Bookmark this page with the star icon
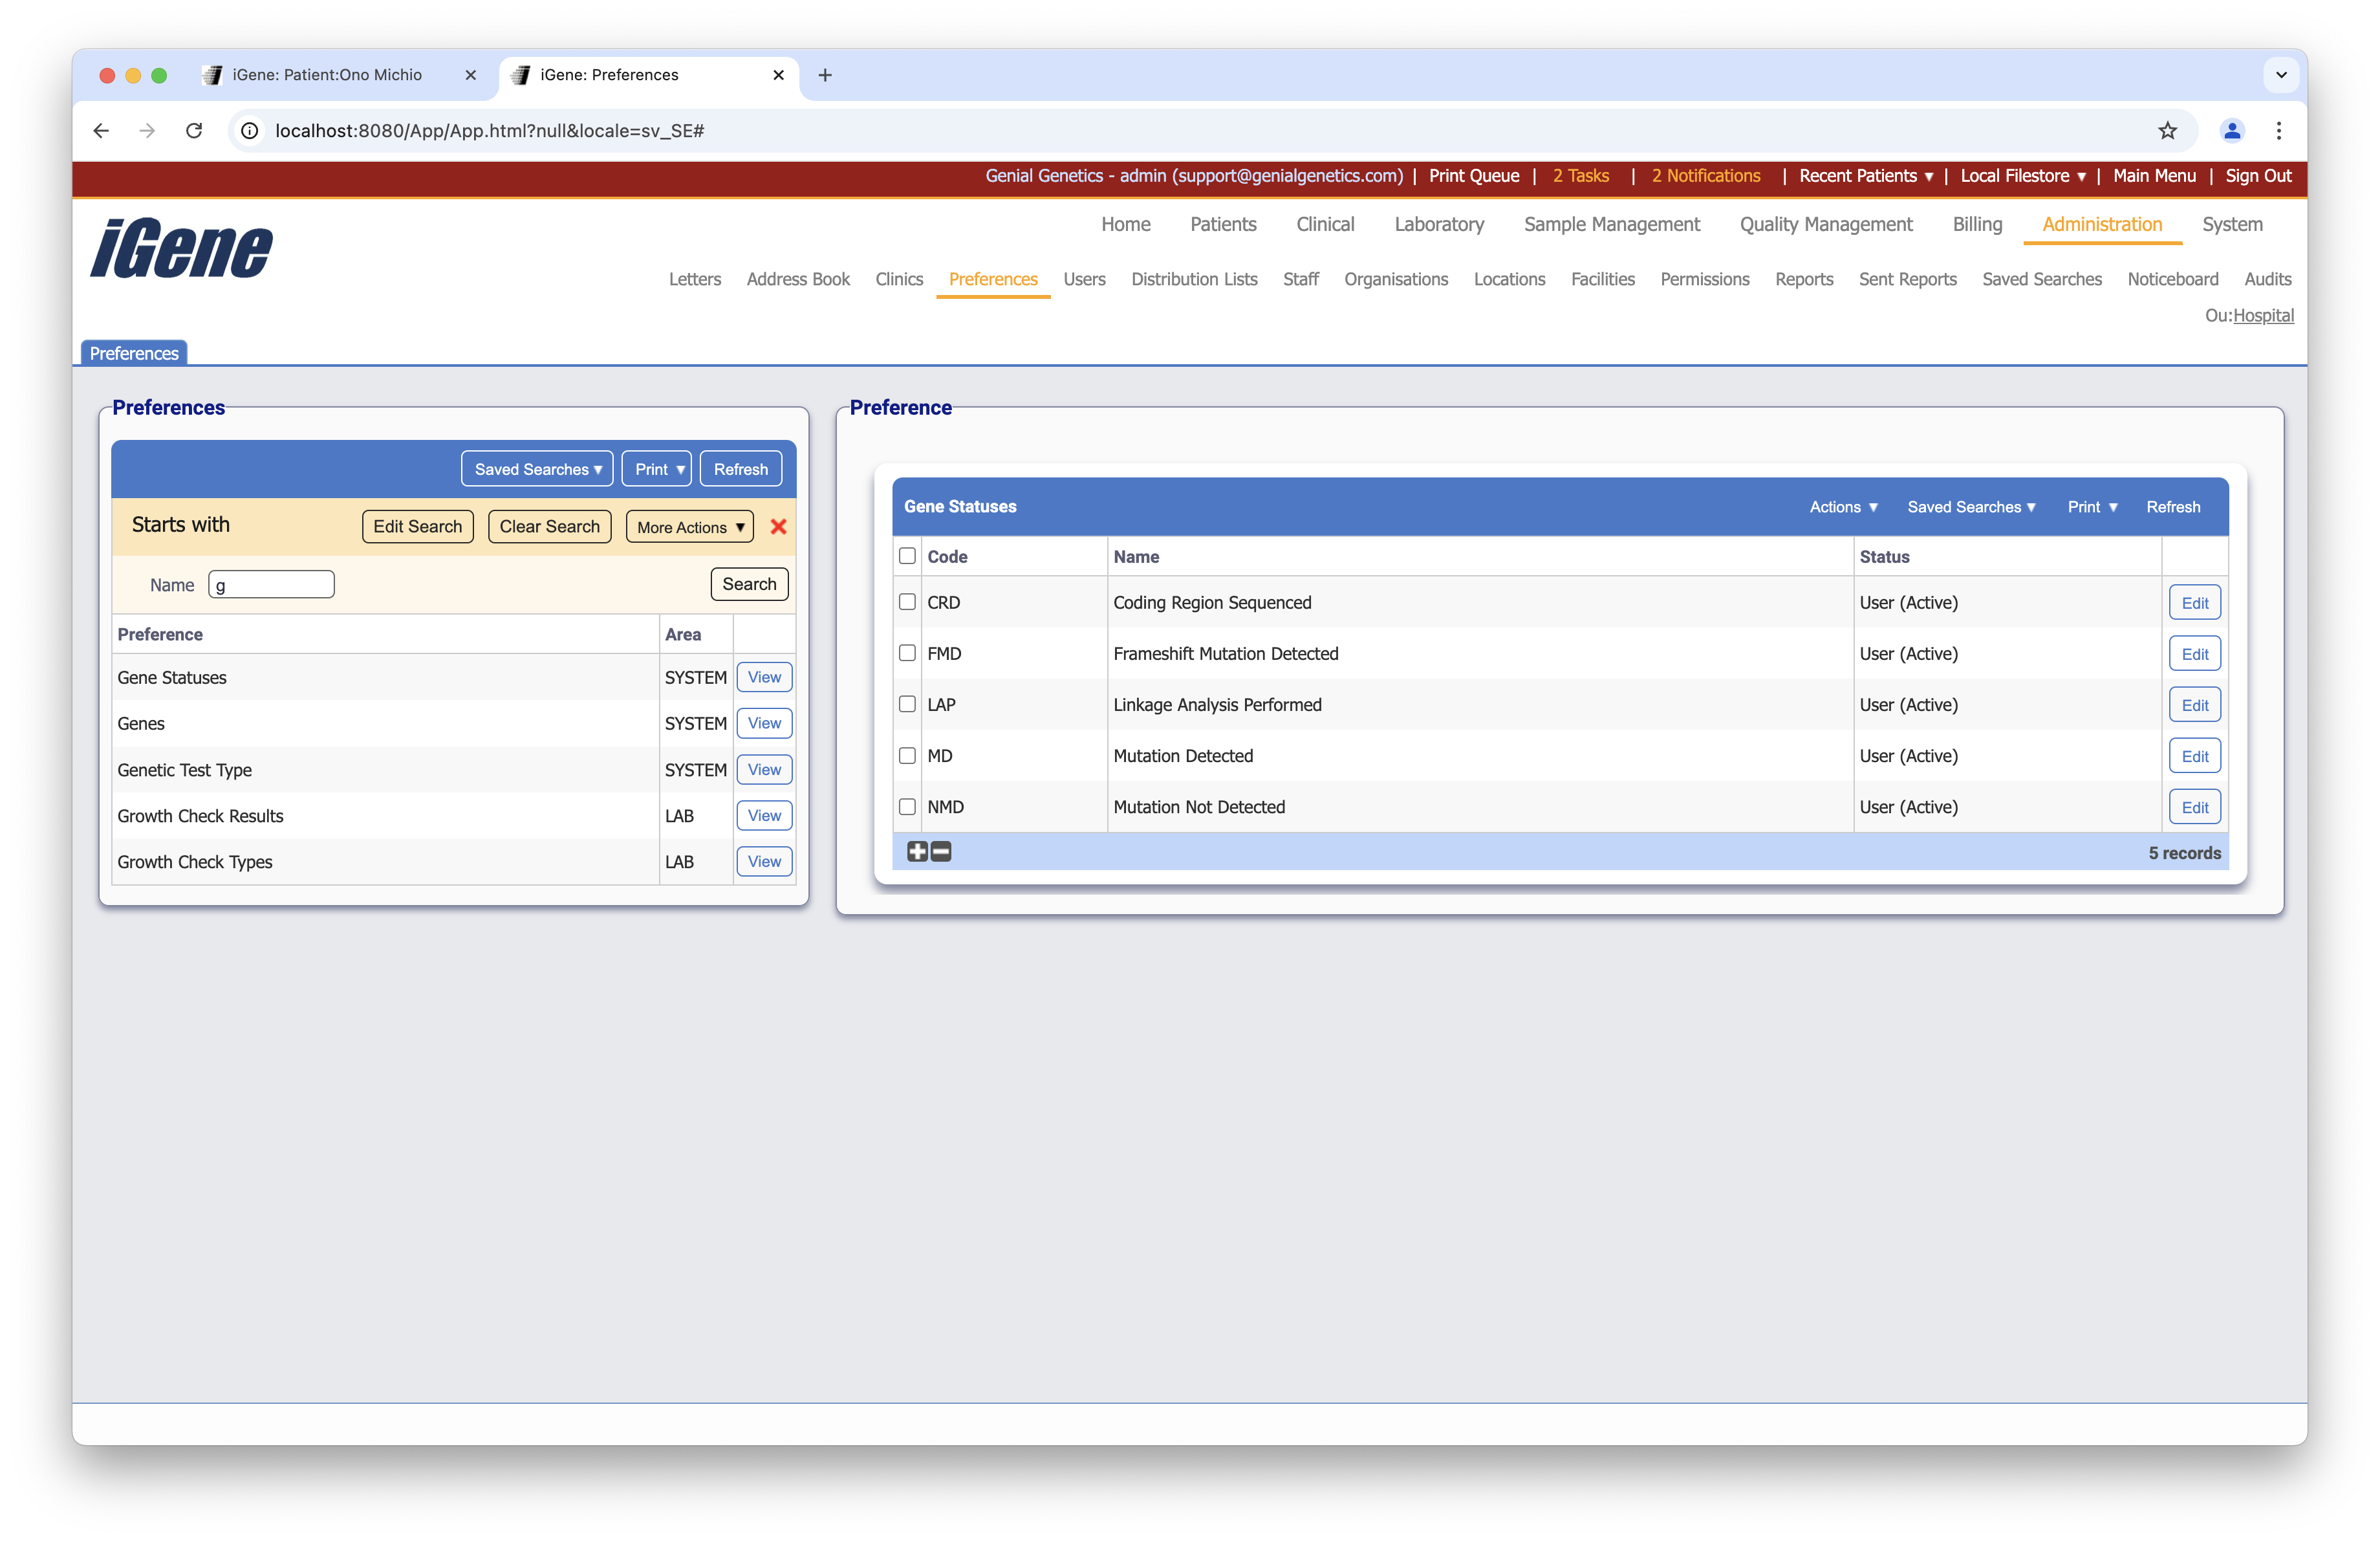Image resolution: width=2380 pixels, height=1541 pixels. (x=2167, y=130)
